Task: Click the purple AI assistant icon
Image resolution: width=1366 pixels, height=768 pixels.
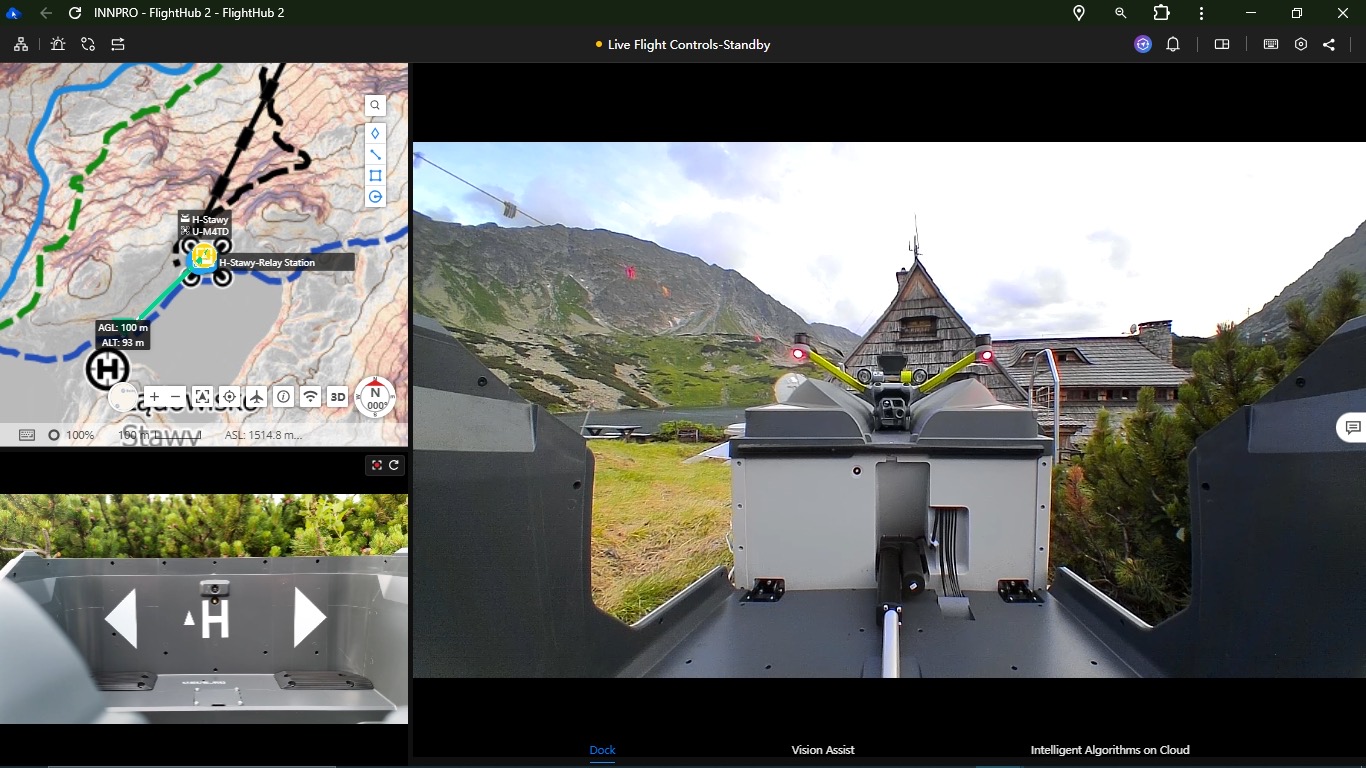Action: click(x=1143, y=44)
